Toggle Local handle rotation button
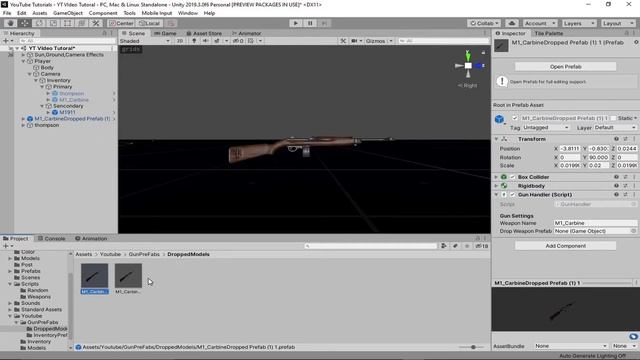The image size is (640, 360). click(149, 23)
